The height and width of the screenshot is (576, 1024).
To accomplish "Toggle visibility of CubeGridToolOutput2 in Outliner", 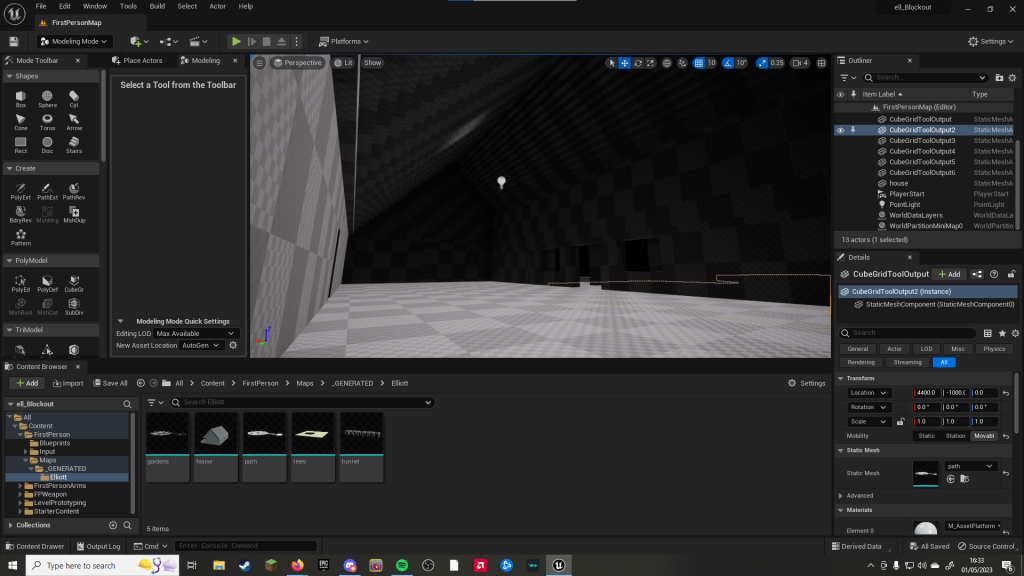I will tap(840, 130).
